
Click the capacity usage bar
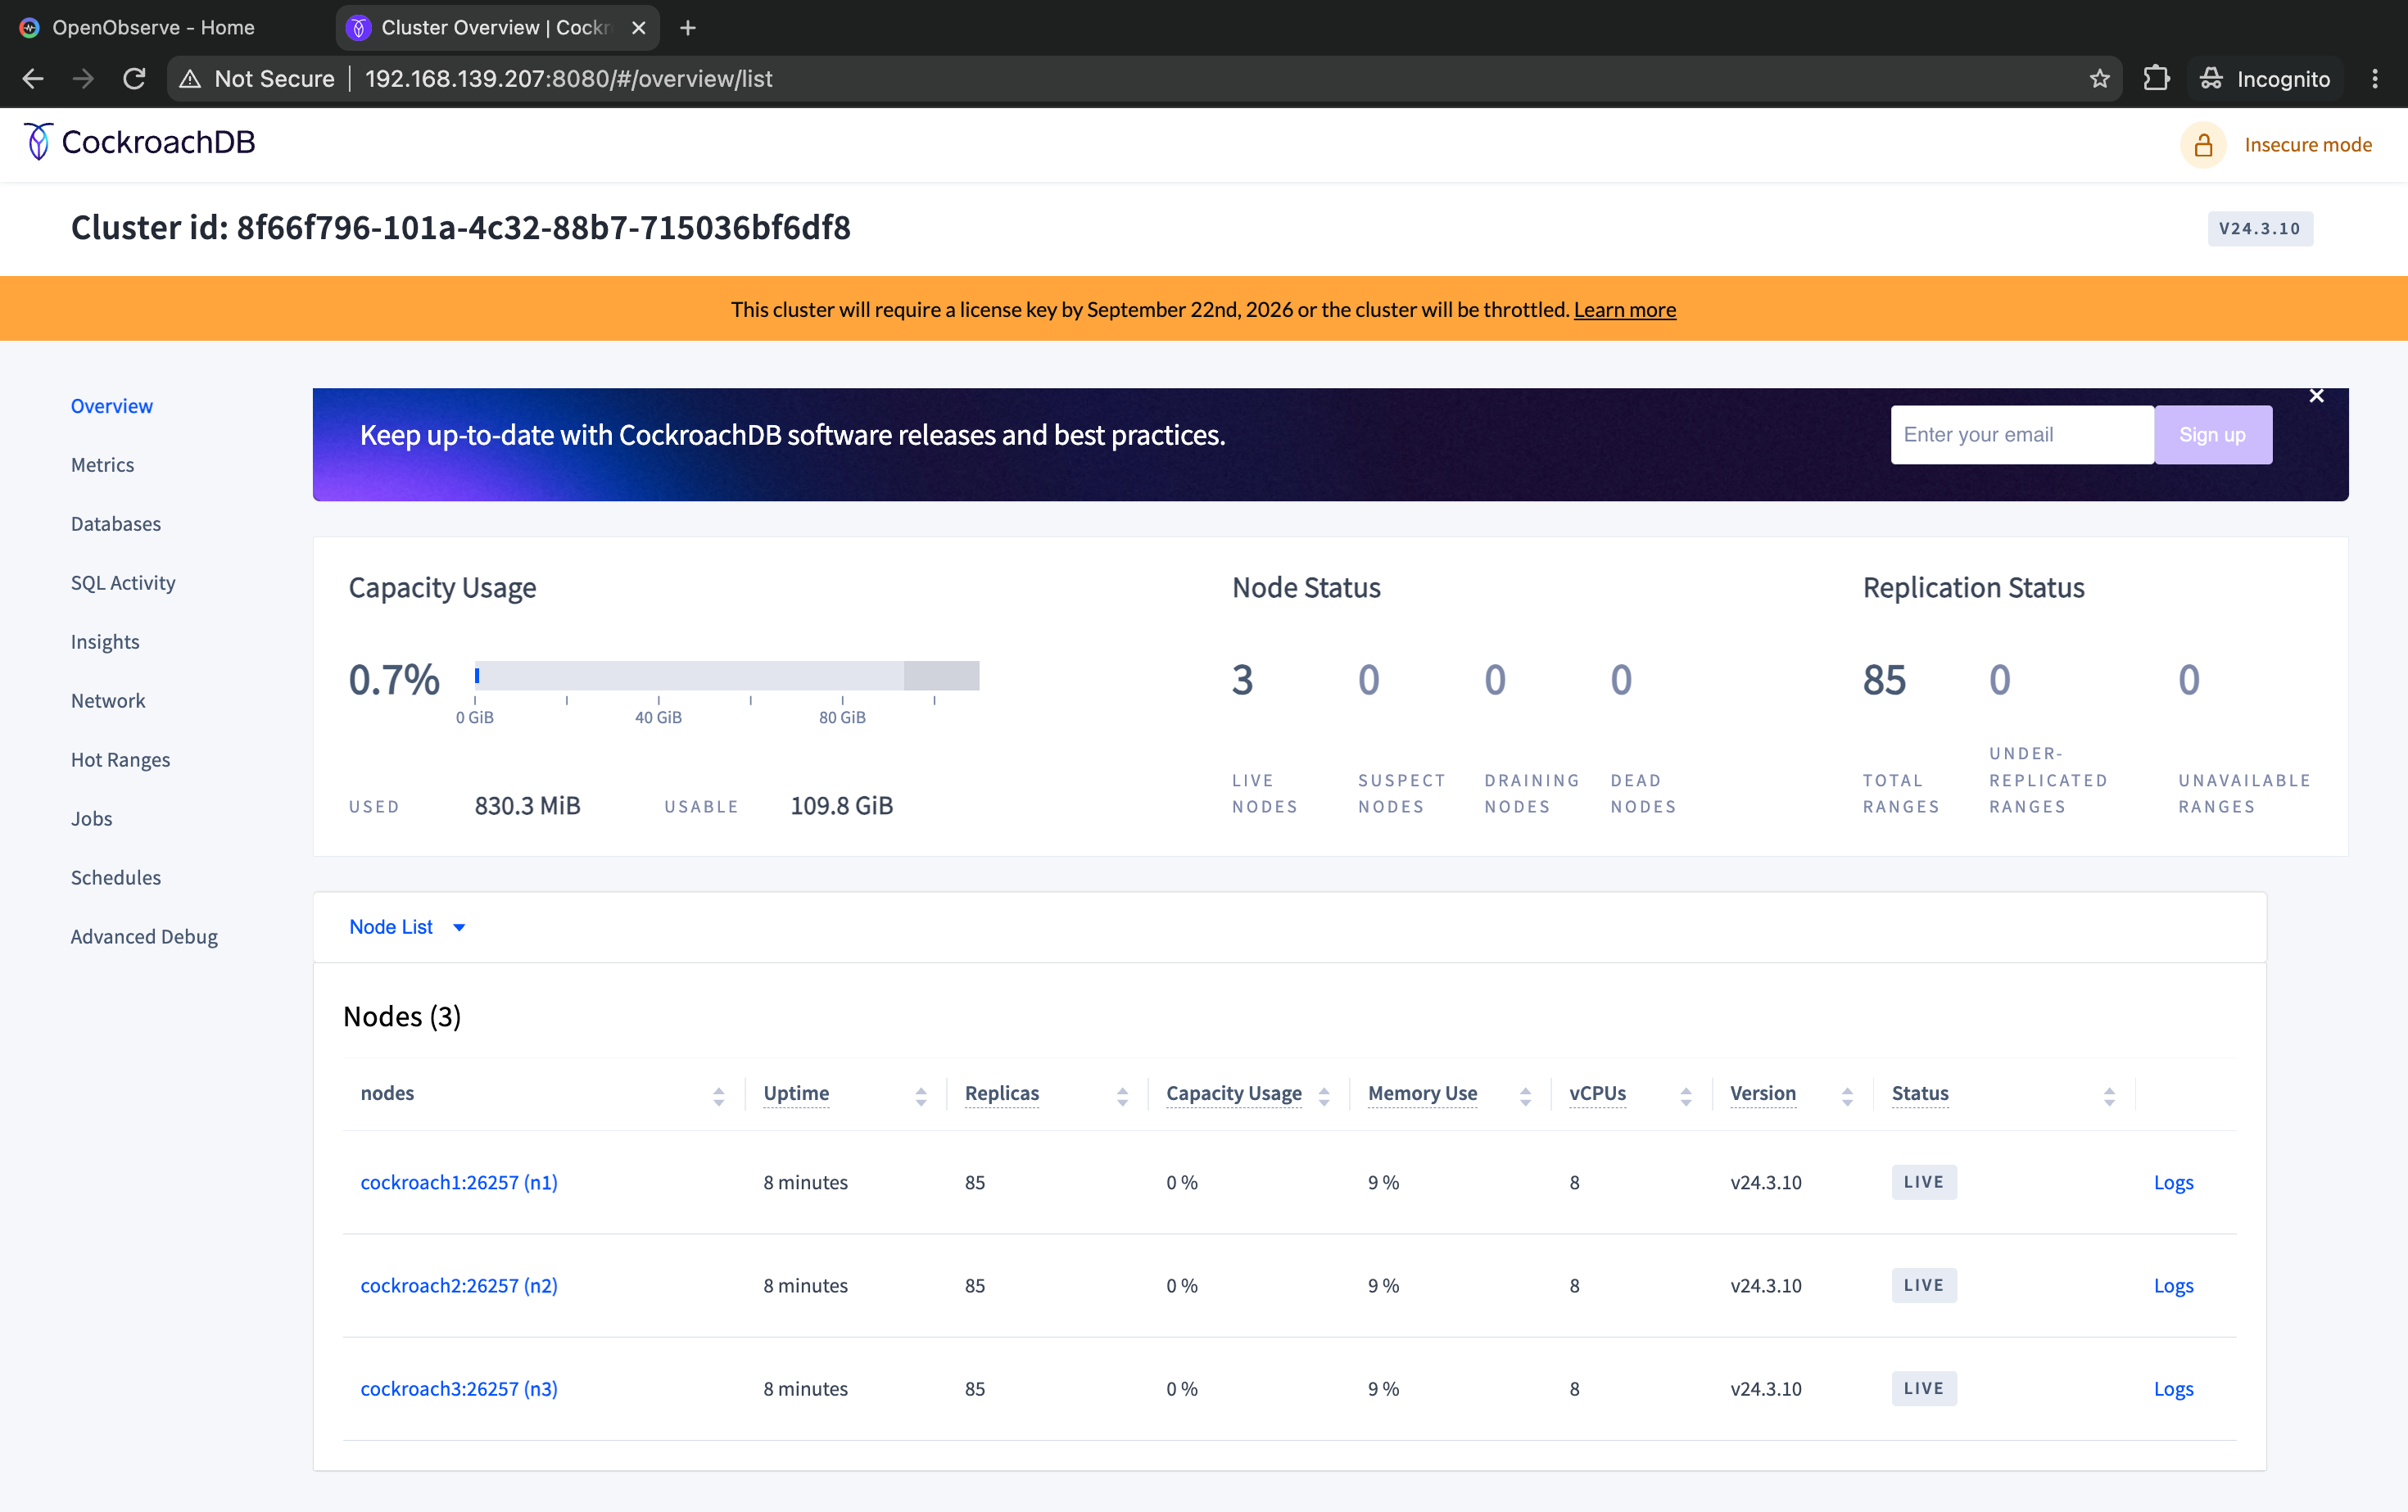click(x=727, y=676)
